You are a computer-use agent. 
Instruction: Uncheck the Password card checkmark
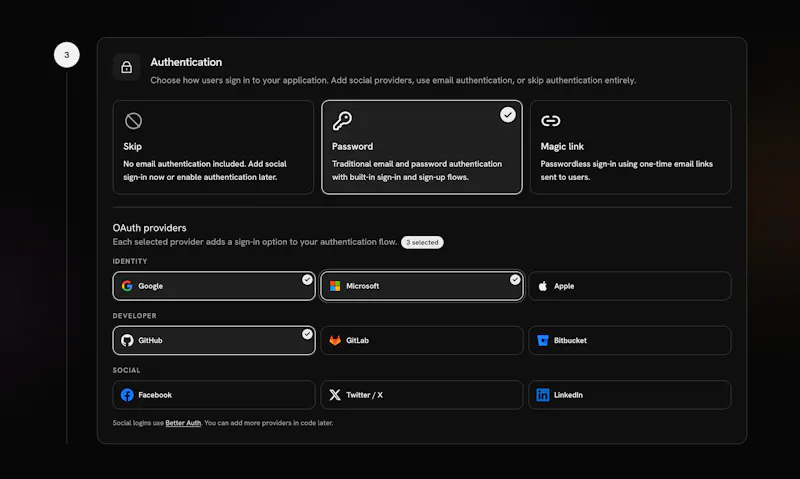507,115
